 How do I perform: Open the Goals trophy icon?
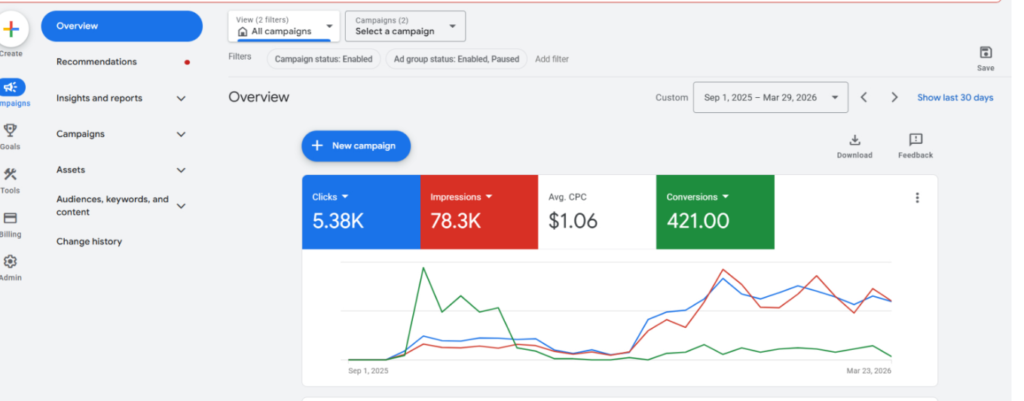11,130
